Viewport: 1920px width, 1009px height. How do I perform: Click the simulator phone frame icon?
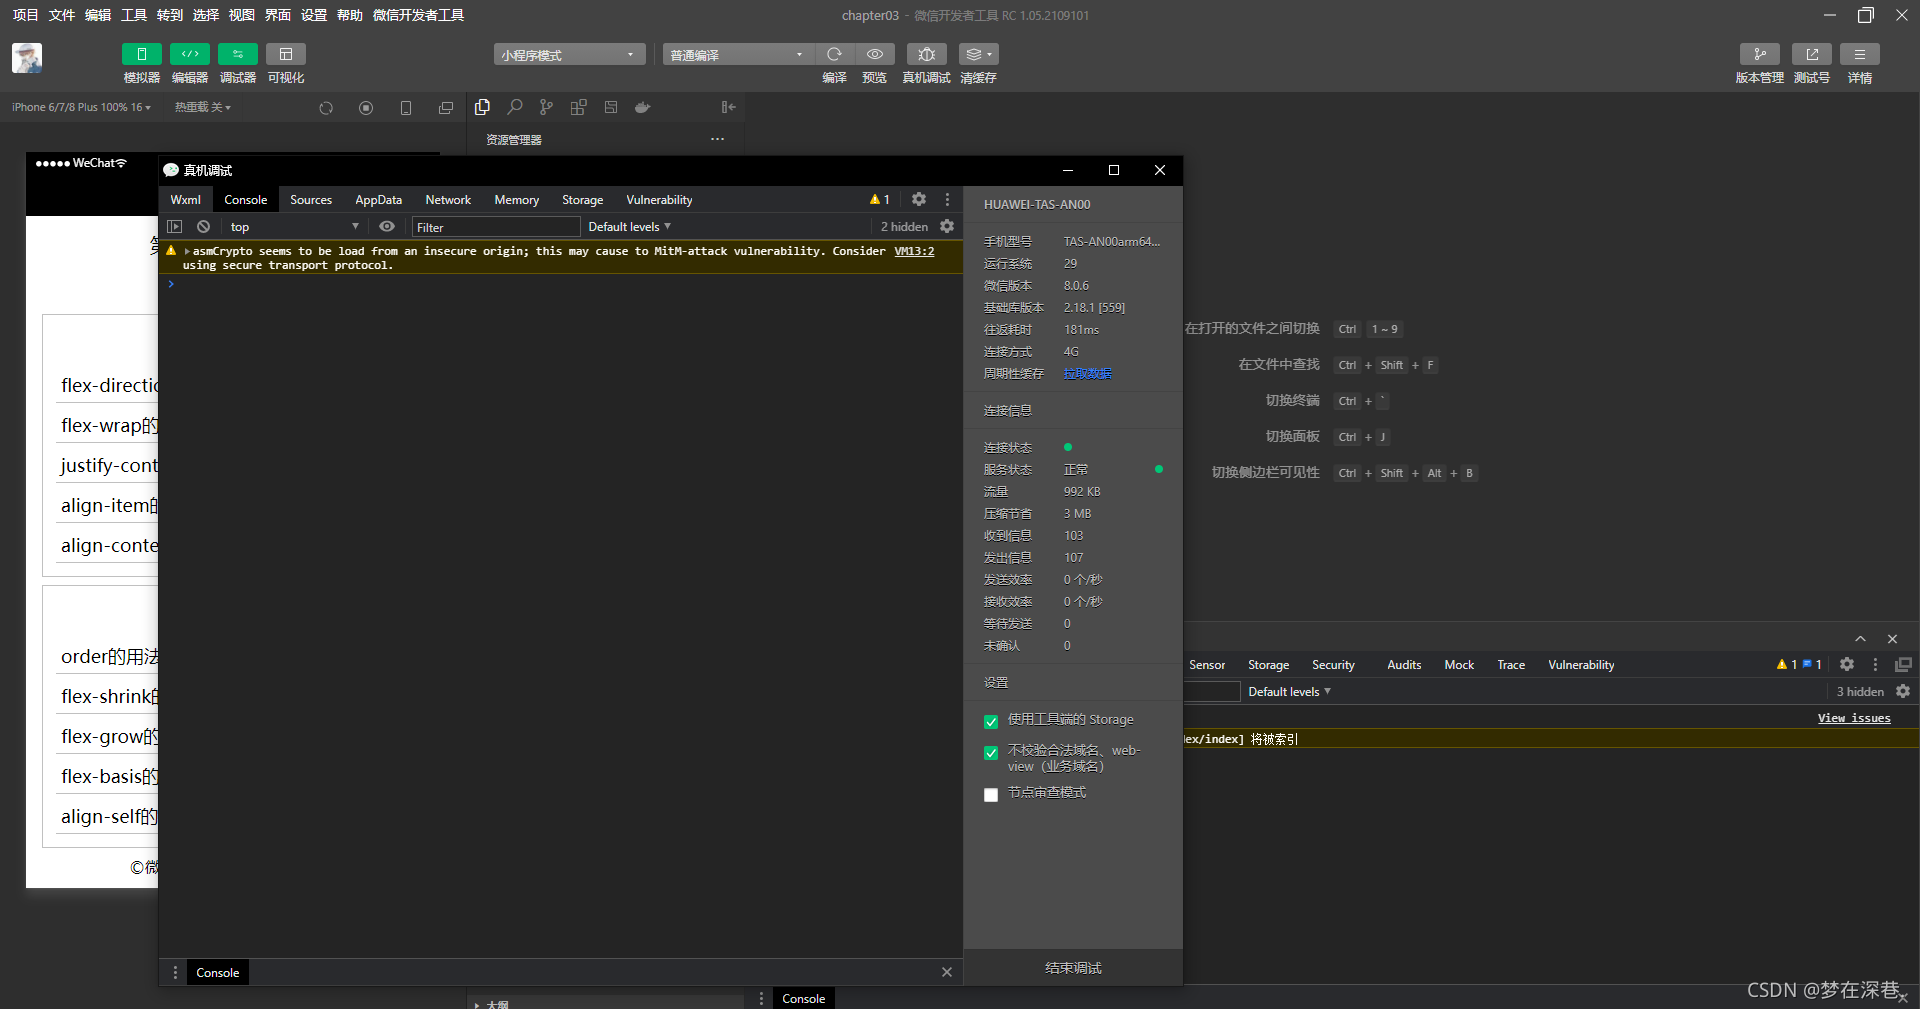(x=406, y=108)
